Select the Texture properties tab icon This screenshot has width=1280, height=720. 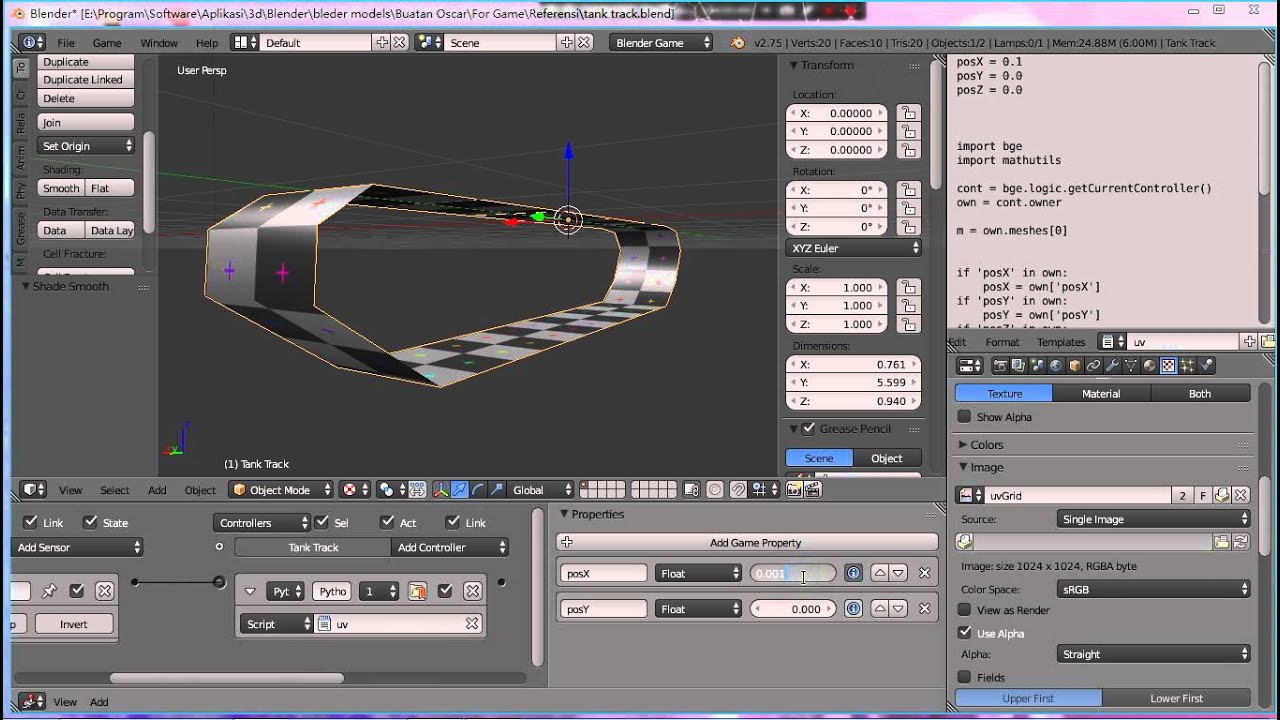coord(1168,366)
